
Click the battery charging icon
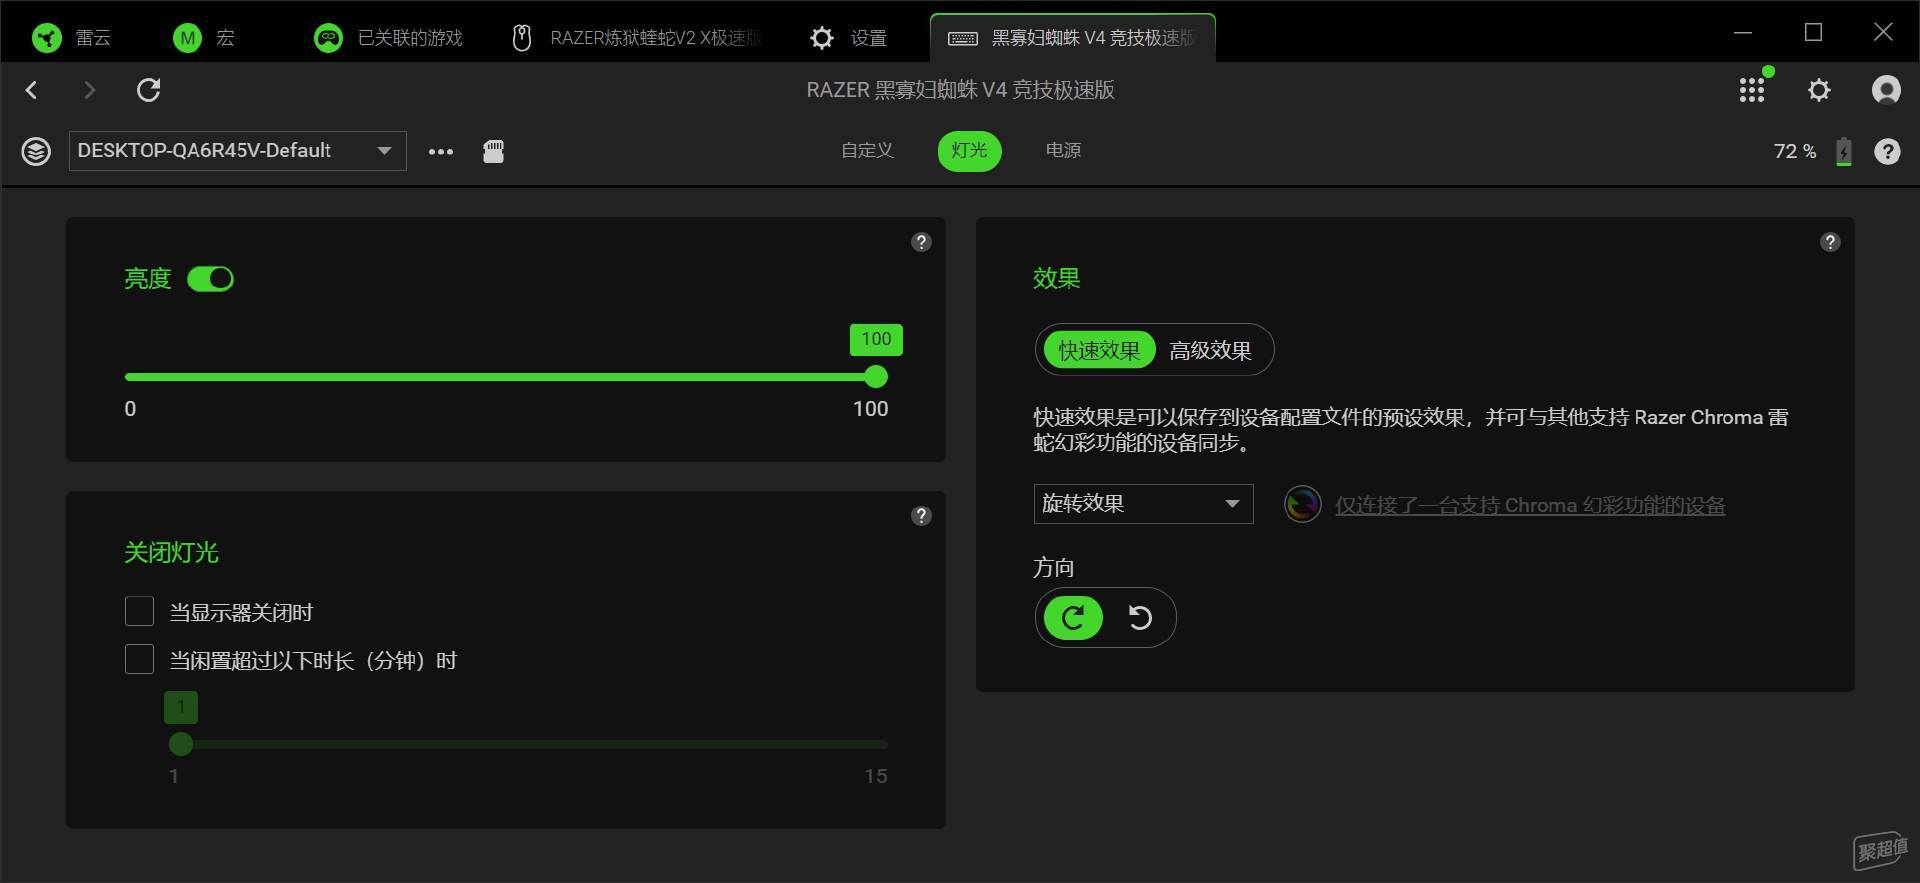1844,152
